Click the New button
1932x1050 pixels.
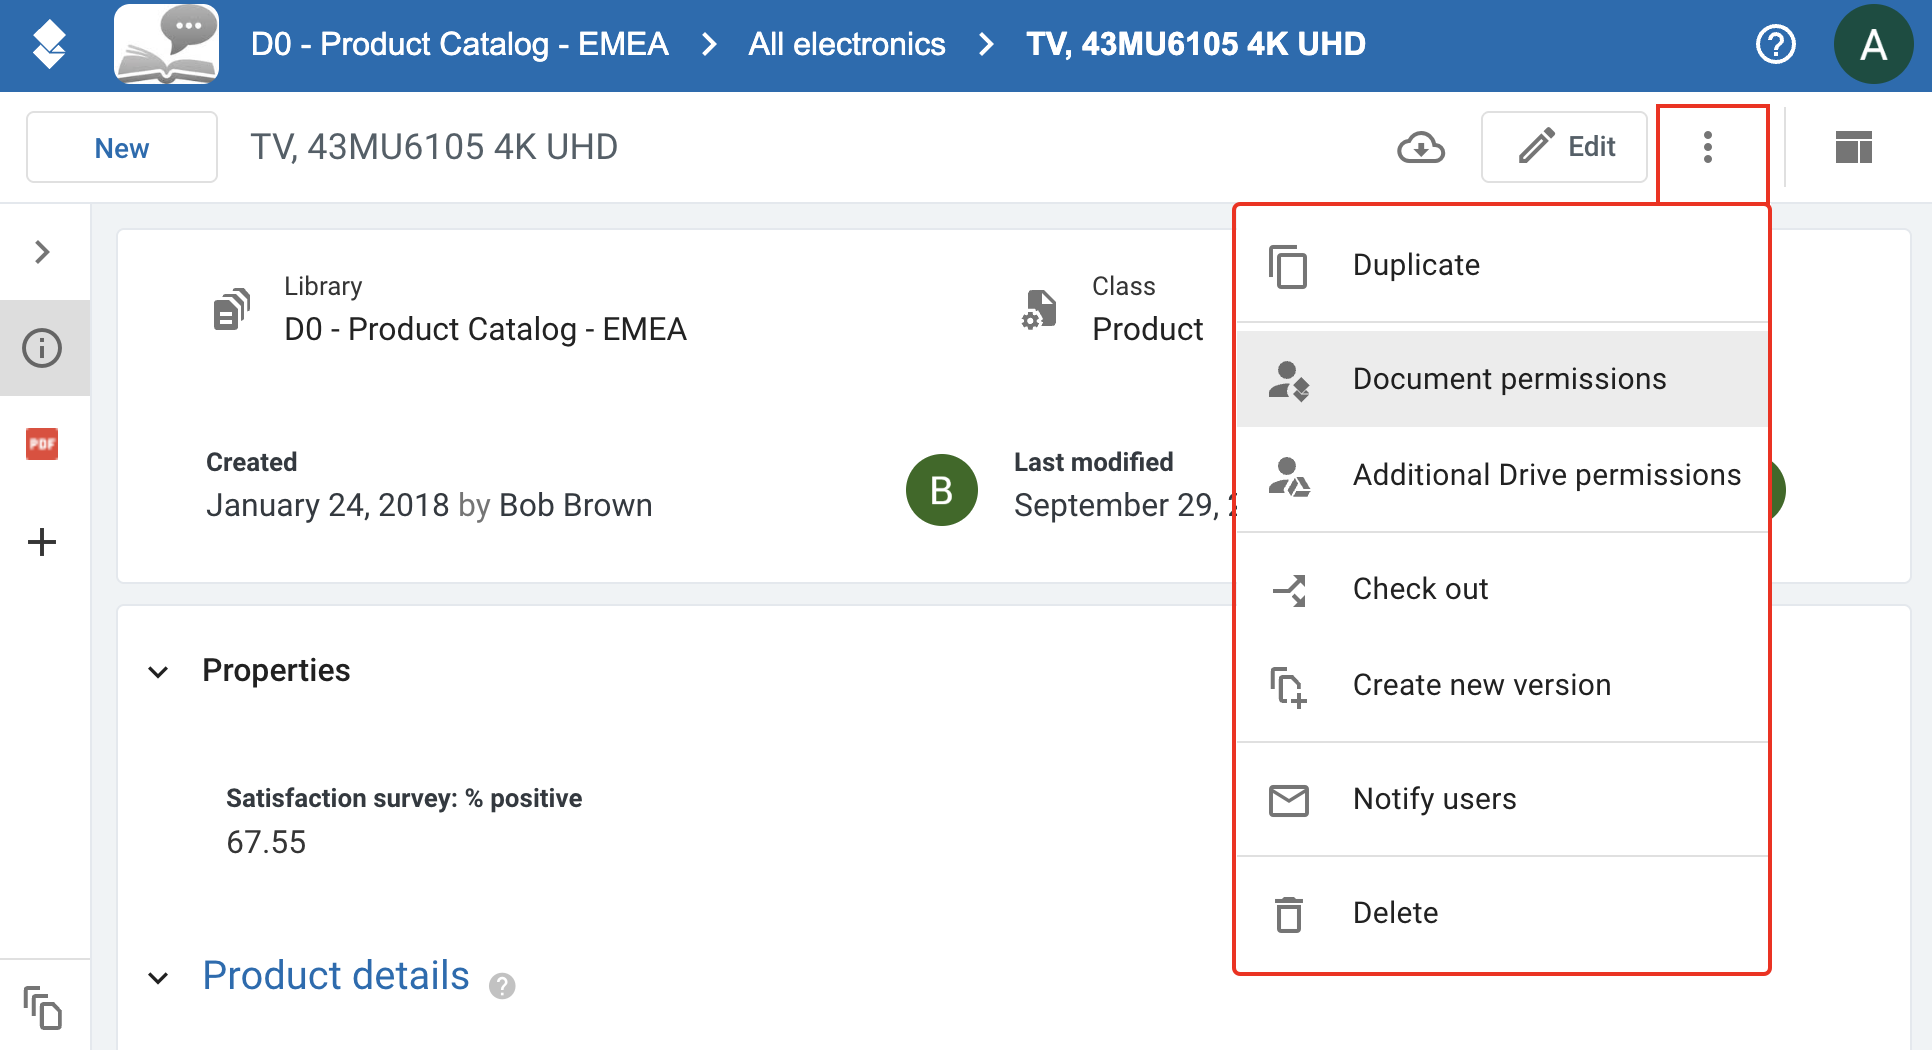(x=122, y=148)
